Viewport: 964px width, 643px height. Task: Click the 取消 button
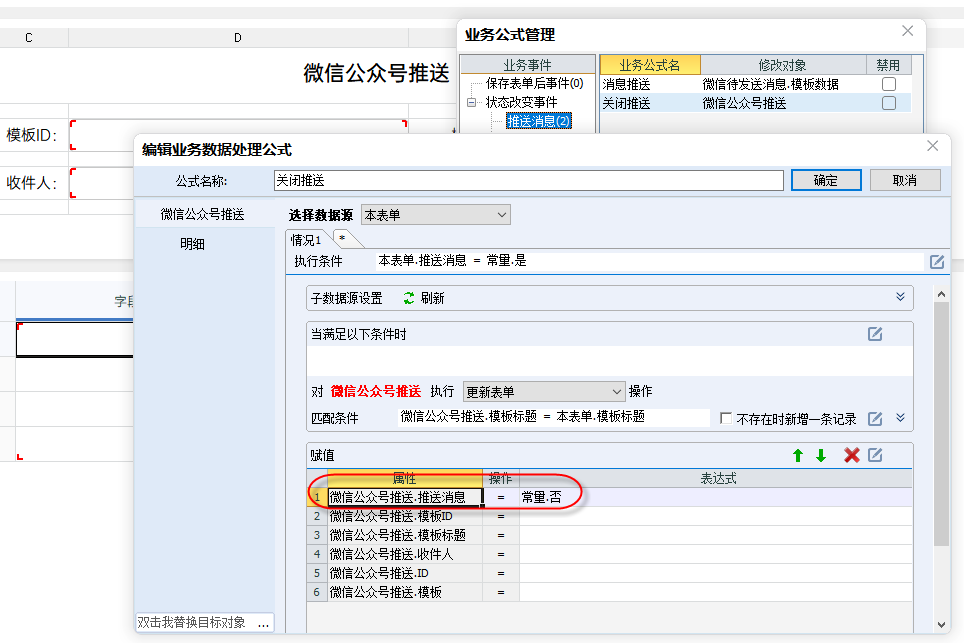coord(904,181)
